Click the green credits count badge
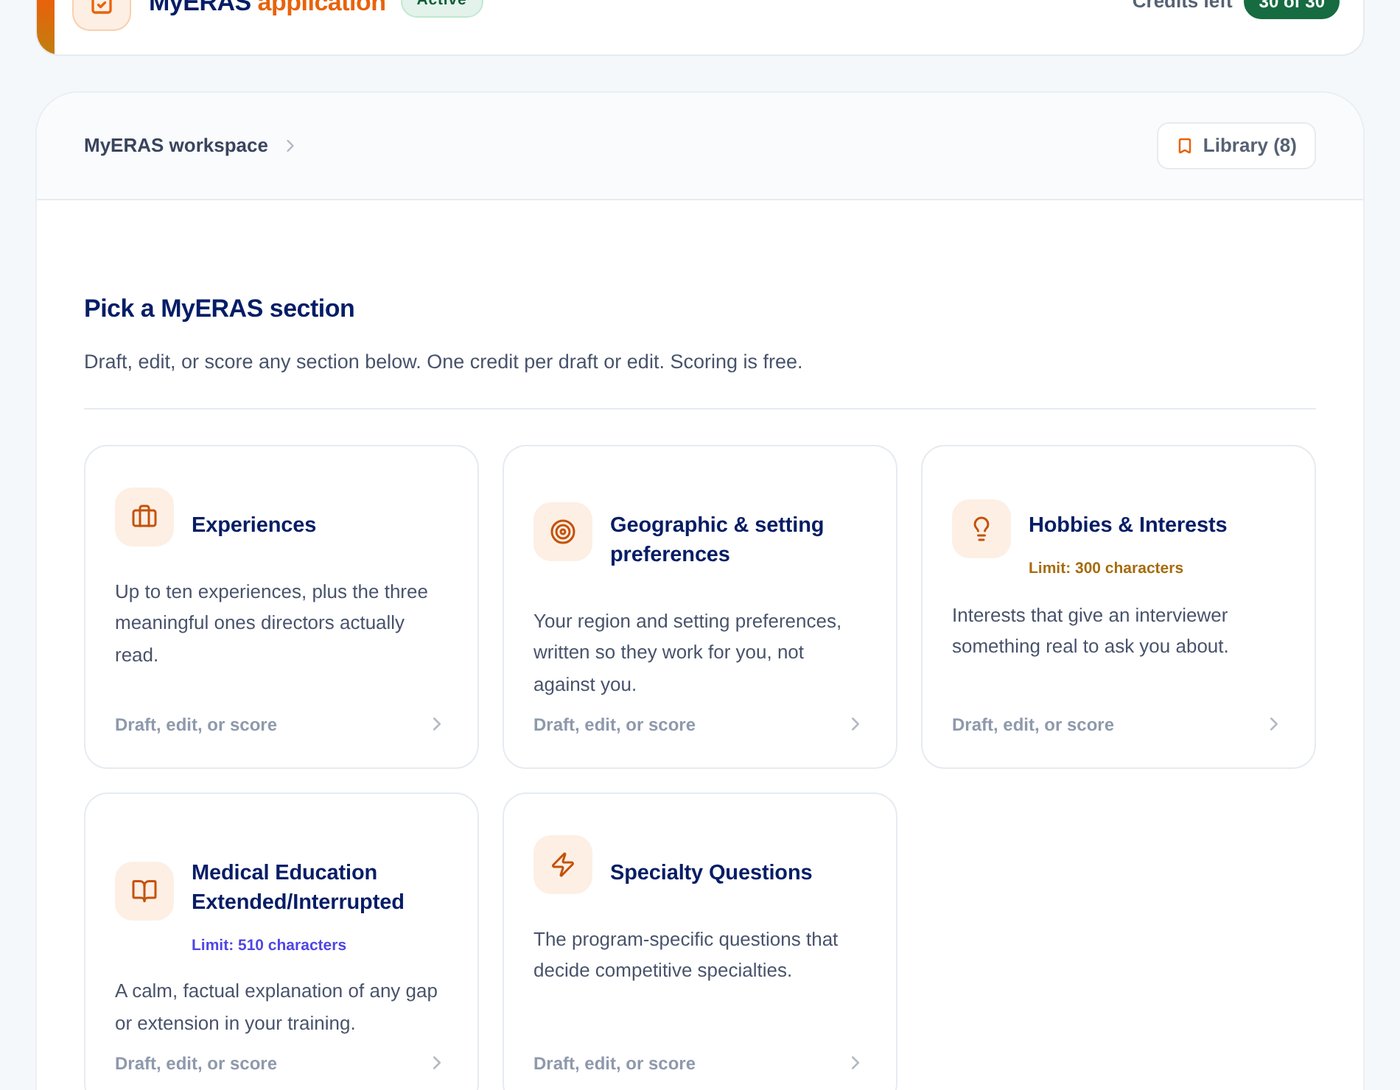1400x1090 pixels. (1291, 6)
